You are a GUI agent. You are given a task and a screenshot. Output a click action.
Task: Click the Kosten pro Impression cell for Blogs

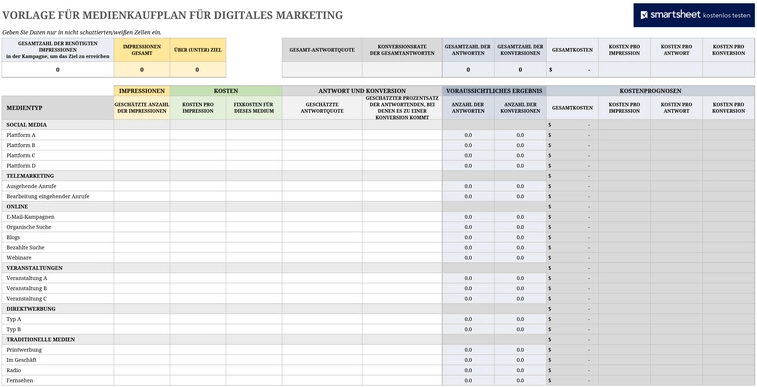(198, 237)
